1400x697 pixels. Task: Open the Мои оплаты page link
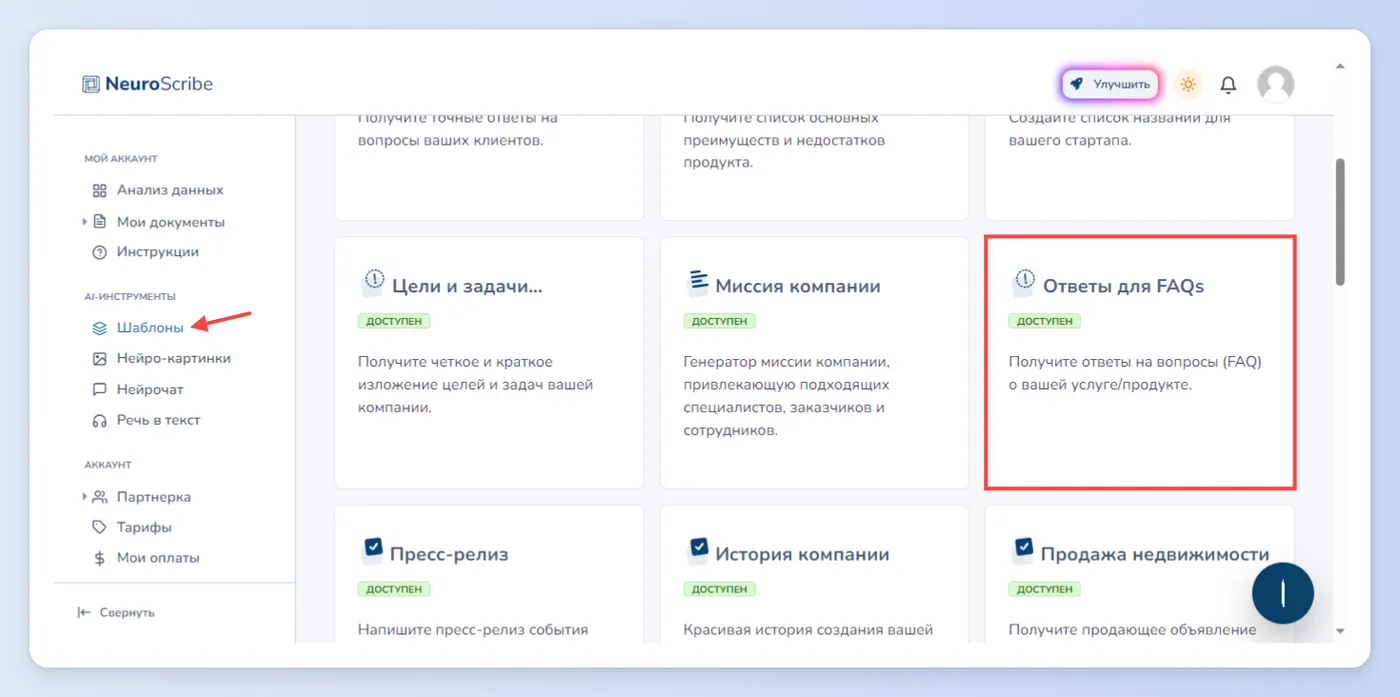click(158, 558)
